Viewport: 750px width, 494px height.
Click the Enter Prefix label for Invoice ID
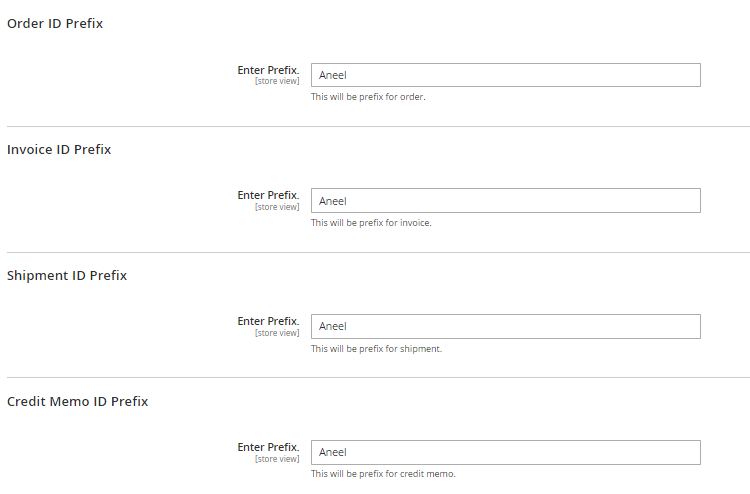tap(268, 196)
